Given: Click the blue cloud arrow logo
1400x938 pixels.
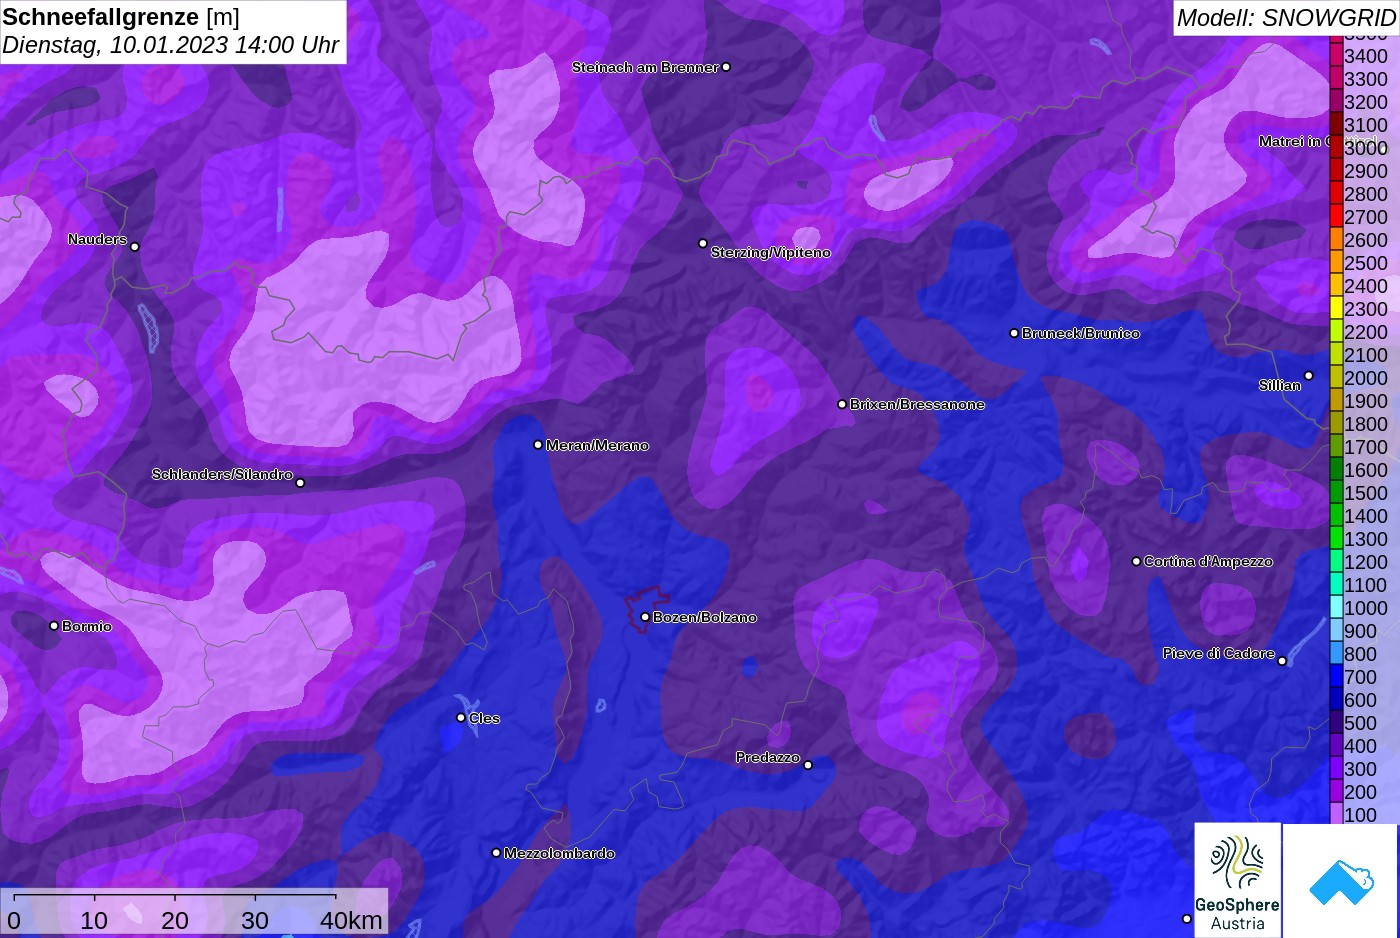Looking at the screenshot, I should [x=1341, y=881].
